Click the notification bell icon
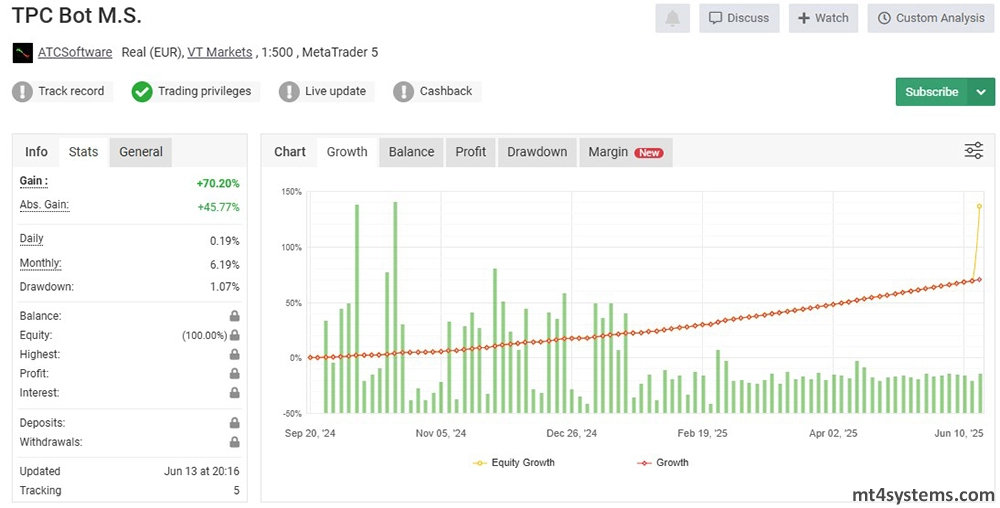This screenshot has height=508, width=1000. pos(672,18)
